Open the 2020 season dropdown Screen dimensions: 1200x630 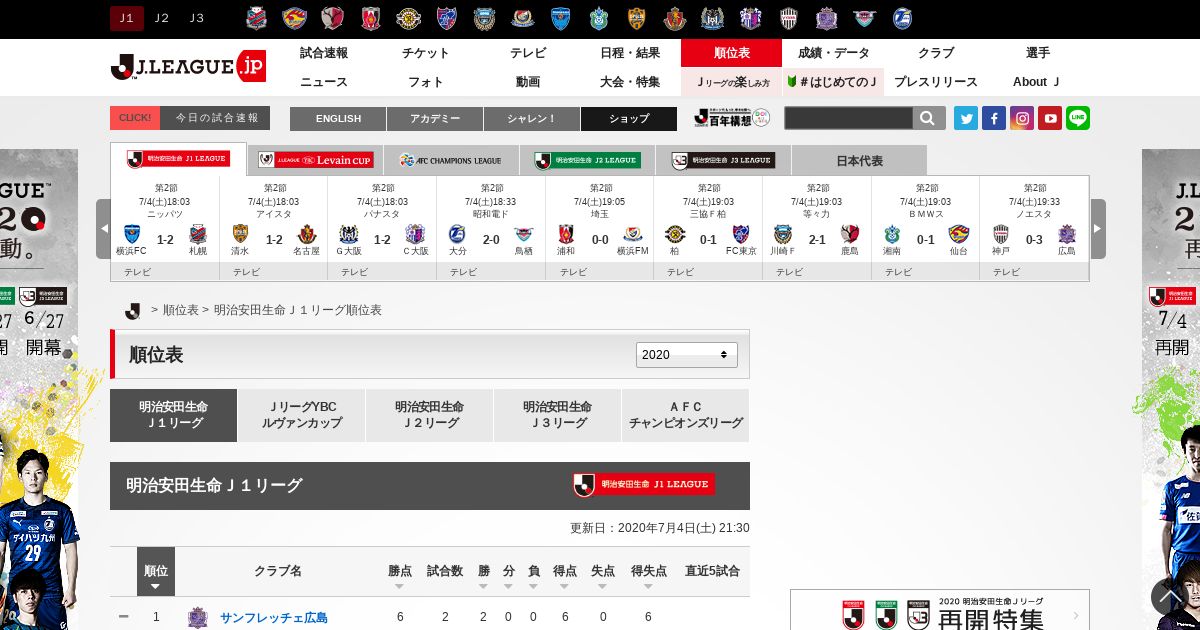687,355
